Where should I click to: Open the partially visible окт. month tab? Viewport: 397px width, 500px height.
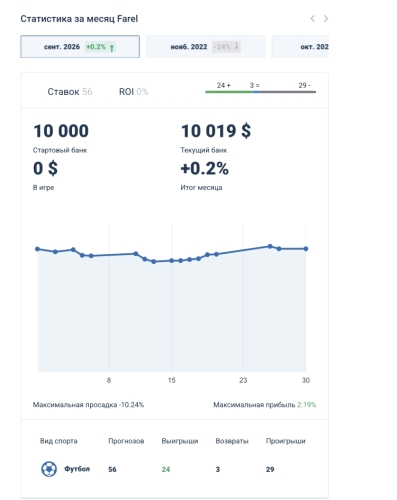click(300, 47)
